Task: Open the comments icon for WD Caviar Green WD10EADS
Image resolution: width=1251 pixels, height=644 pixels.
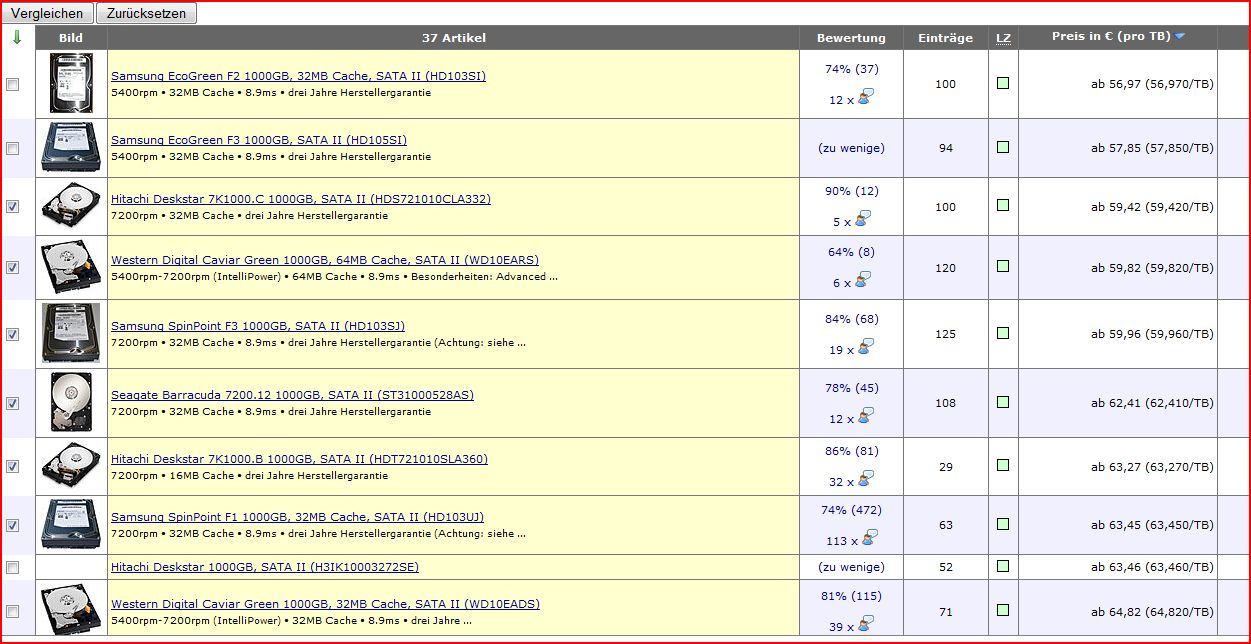Action: 866,624
